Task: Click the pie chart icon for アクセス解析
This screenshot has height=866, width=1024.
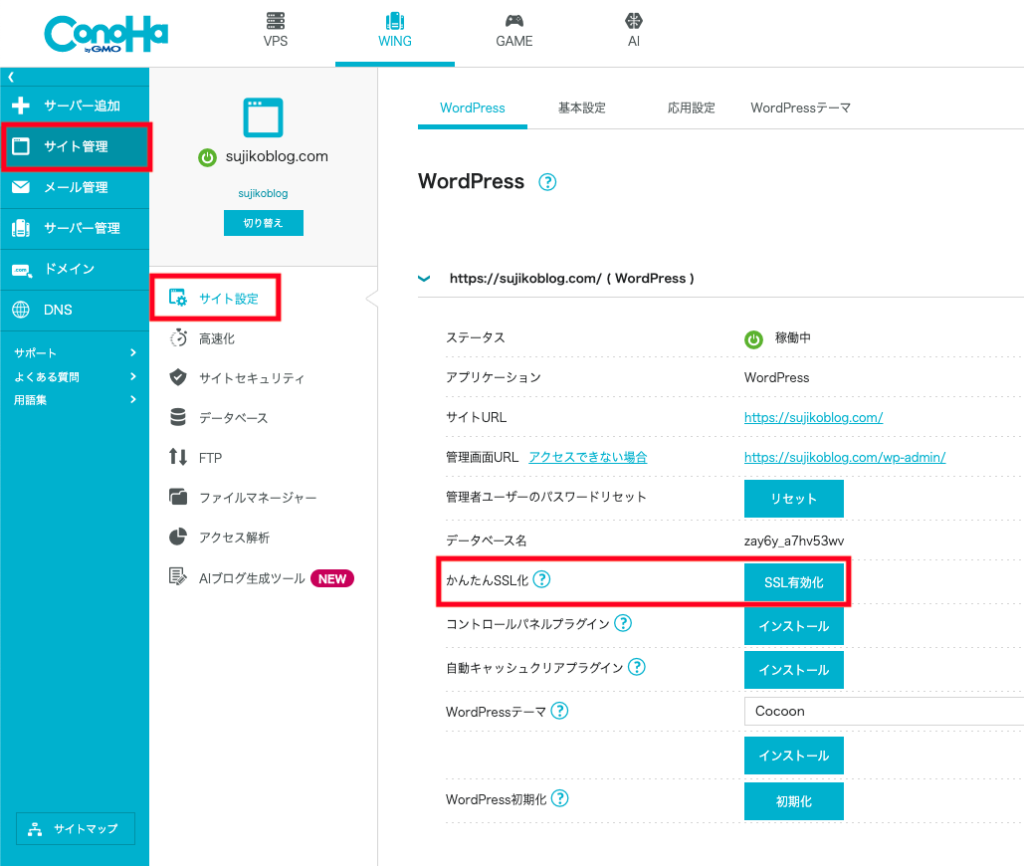Action: [x=178, y=537]
